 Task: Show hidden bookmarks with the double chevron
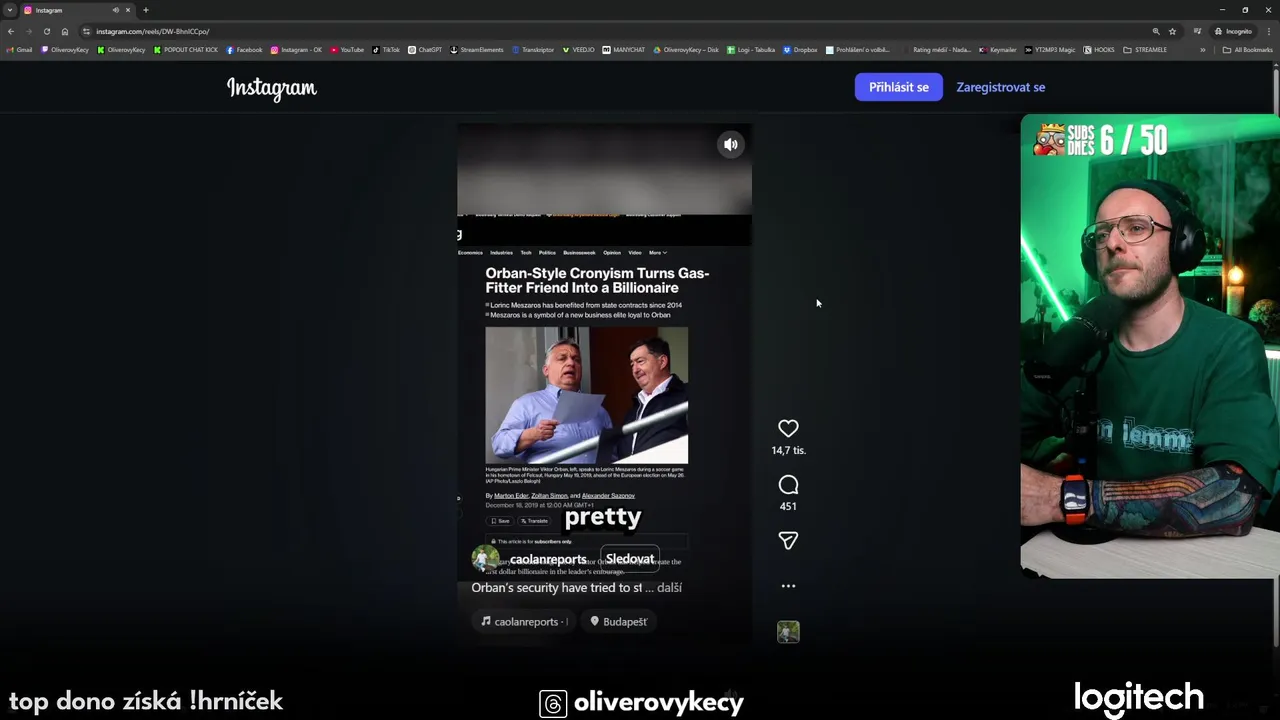tap(1203, 50)
